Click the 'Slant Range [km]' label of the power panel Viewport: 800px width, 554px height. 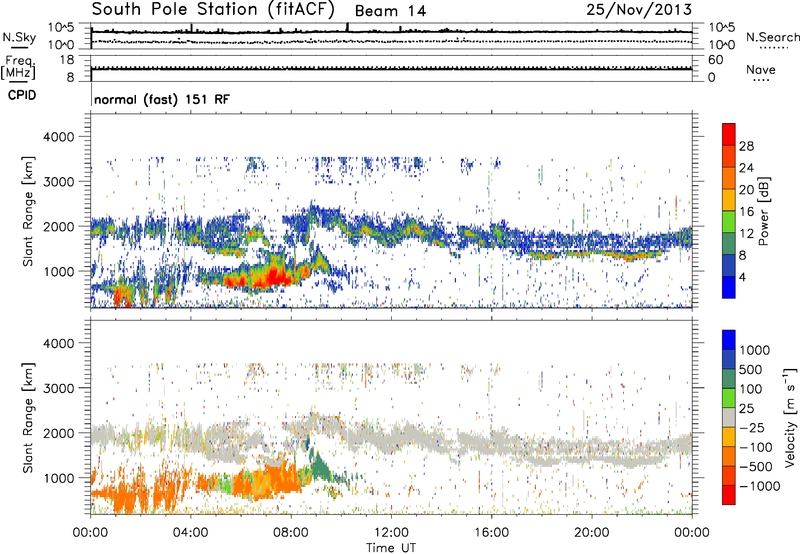pos(28,210)
